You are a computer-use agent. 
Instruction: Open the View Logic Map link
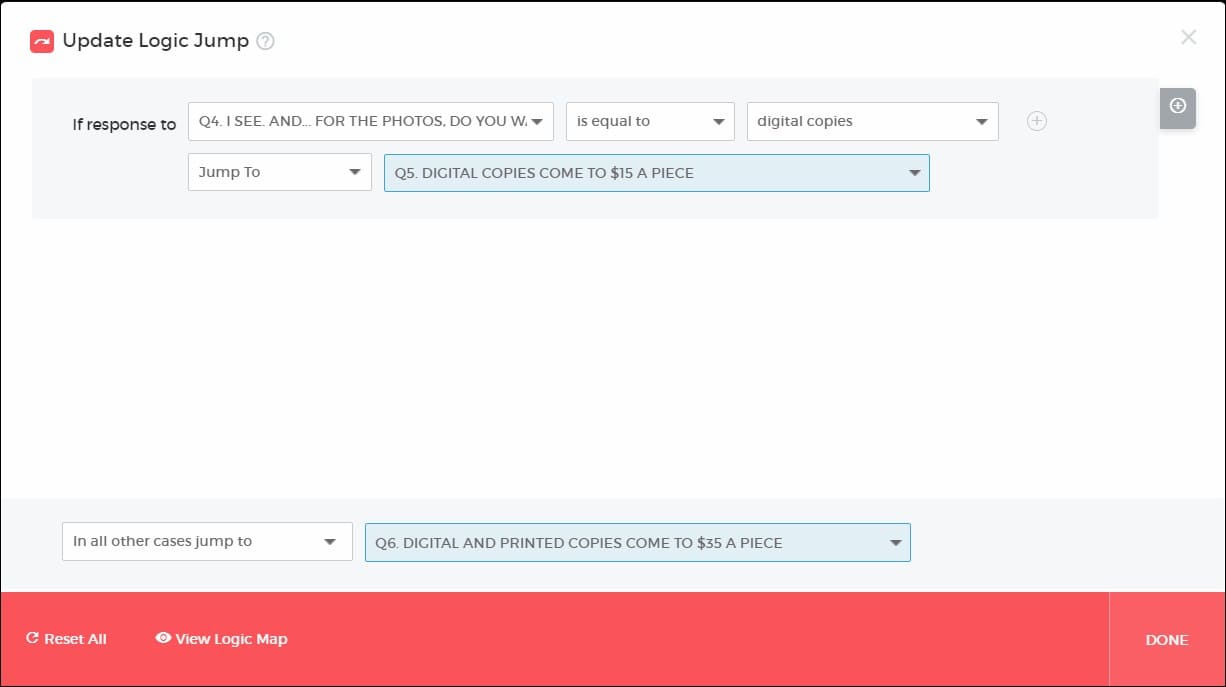click(x=231, y=639)
